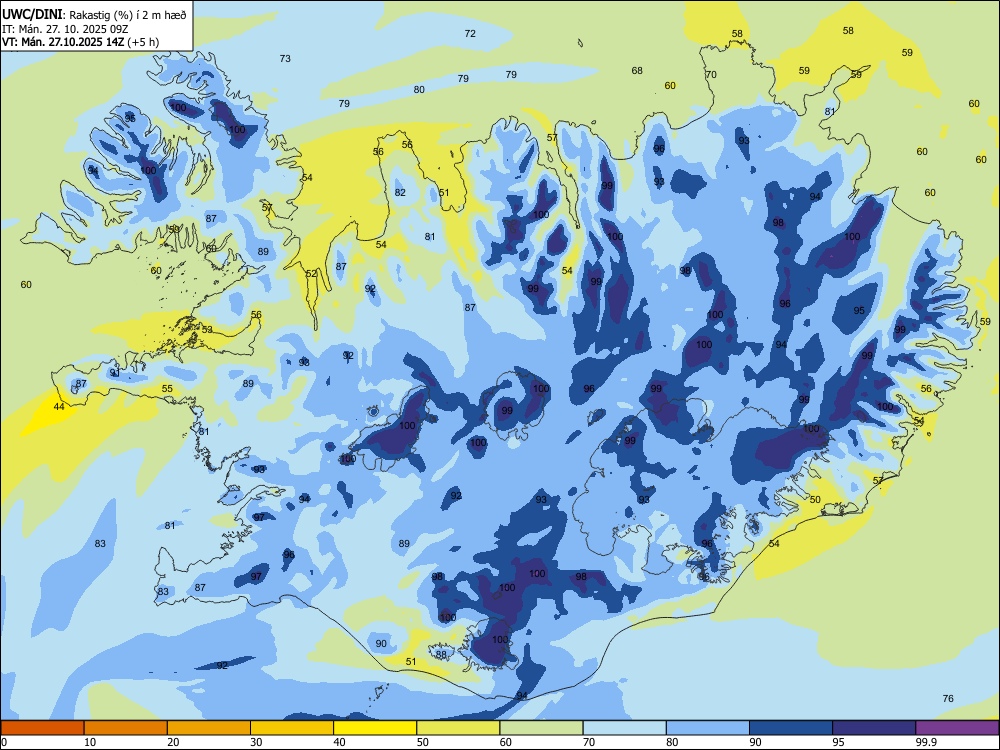Viewport: 1000px width, 750px height.
Task: Click the 20–30 amber legend segment
Action: coord(209,728)
